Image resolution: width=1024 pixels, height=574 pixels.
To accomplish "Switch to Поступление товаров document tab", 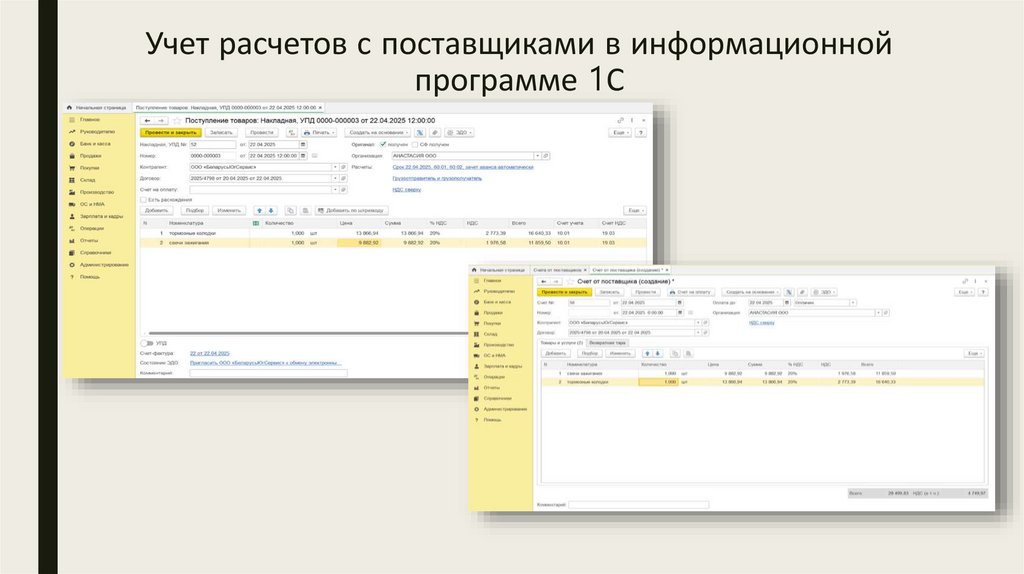I will (228, 108).
